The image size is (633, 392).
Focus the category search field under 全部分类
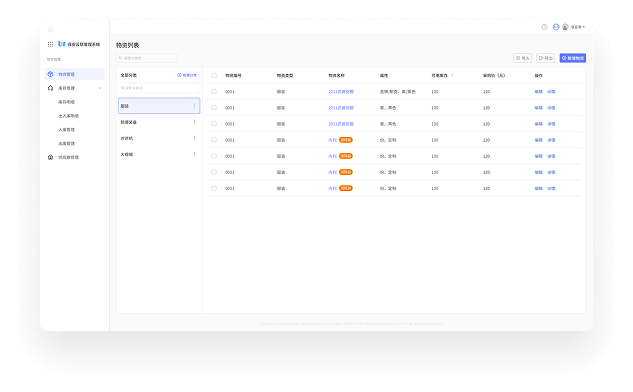[159, 88]
